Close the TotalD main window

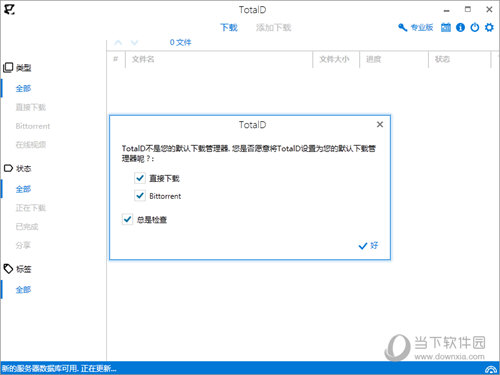point(489,9)
